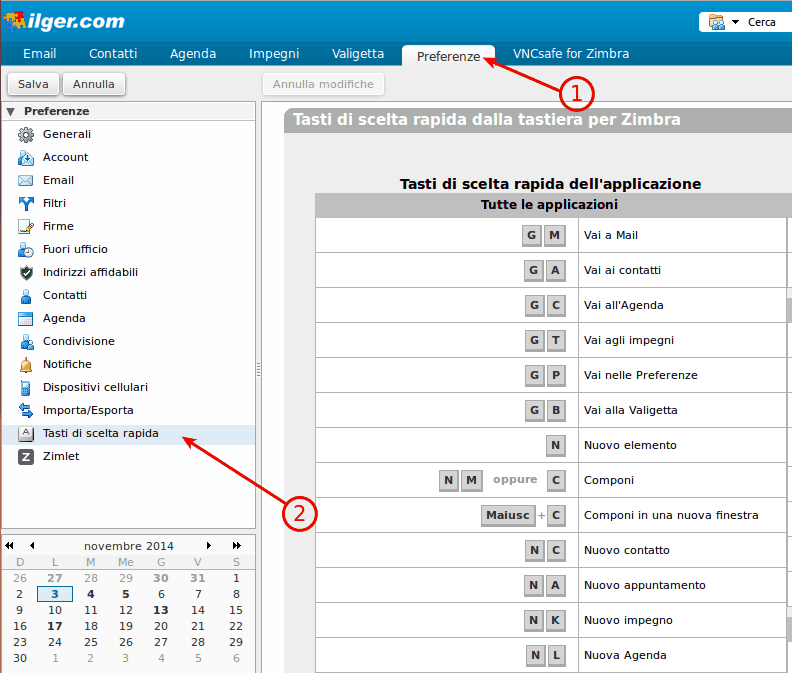The width and height of the screenshot is (792, 673).
Task: Click the Notifiche bell icon
Action: [x=26, y=364]
